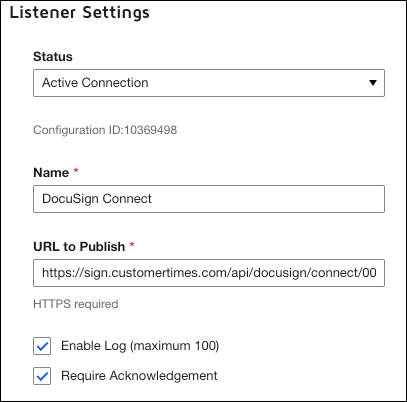Image resolution: width=407 pixels, height=402 pixels.
Task: Click the URL to Publish label
Action: (x=79, y=247)
